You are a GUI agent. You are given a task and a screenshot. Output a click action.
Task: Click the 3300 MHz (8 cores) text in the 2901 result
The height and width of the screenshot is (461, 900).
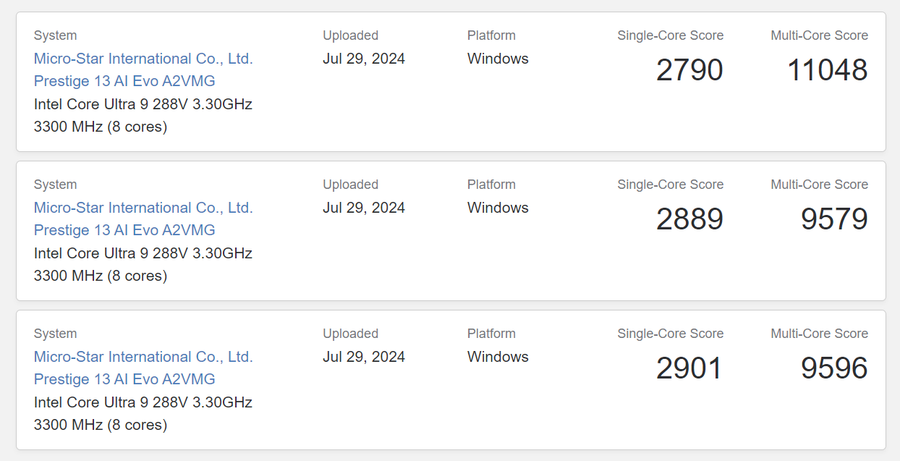coord(100,425)
